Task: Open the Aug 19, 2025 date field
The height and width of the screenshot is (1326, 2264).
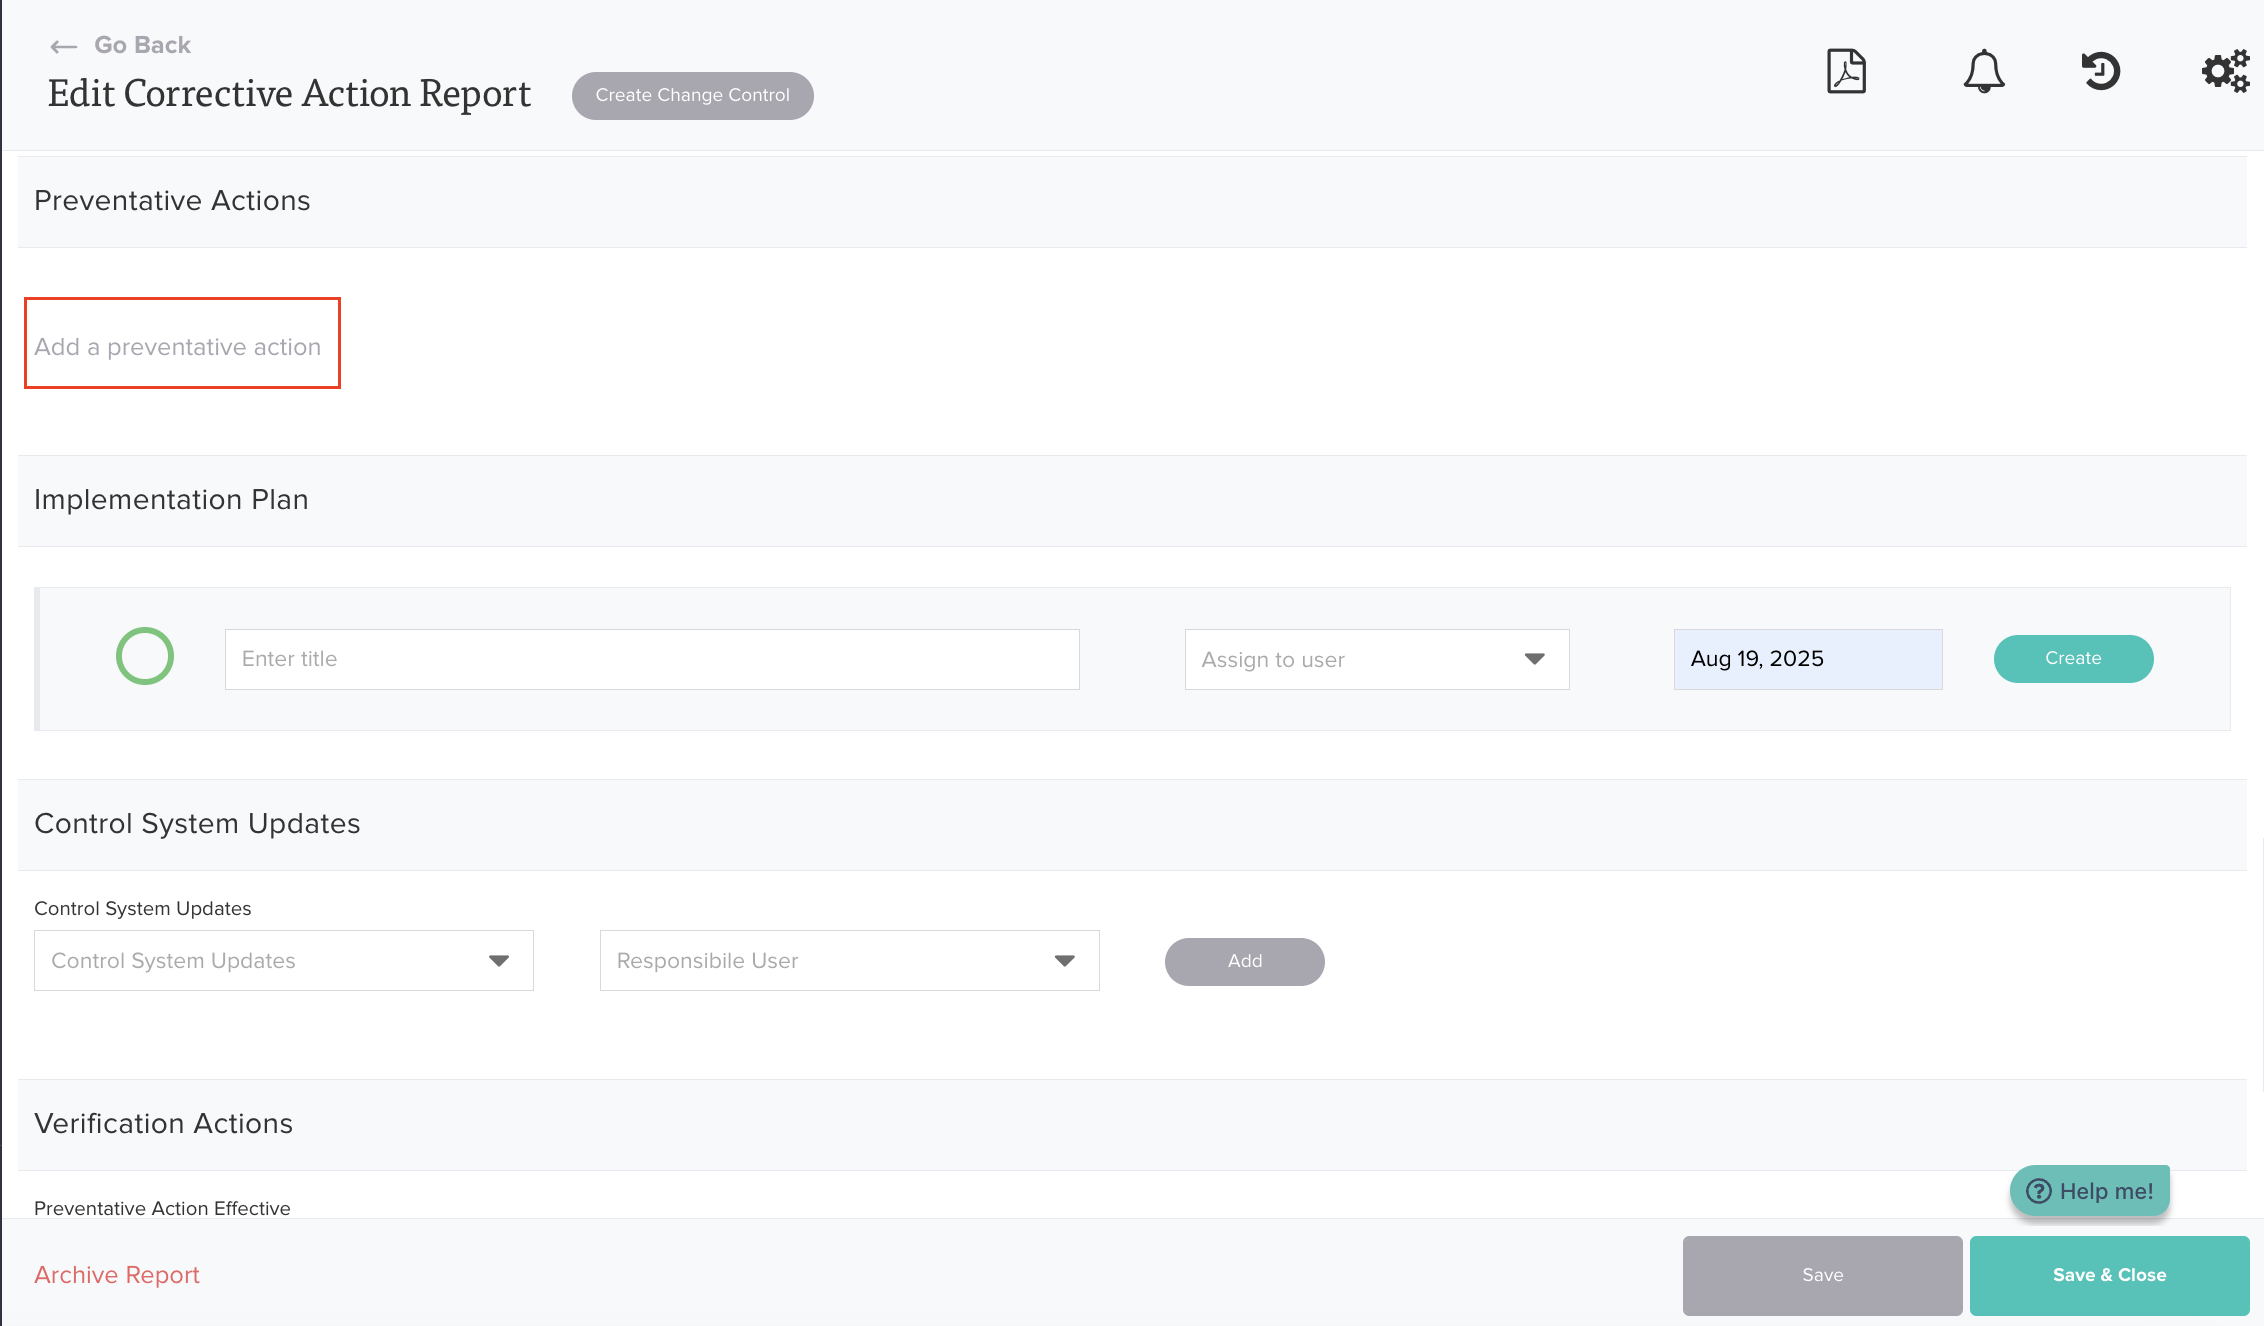Action: (x=1807, y=659)
